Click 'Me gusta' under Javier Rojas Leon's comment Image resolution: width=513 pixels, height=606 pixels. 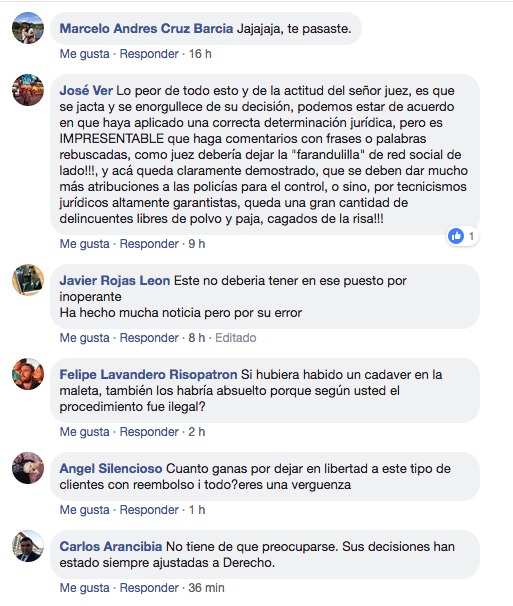[84, 338]
